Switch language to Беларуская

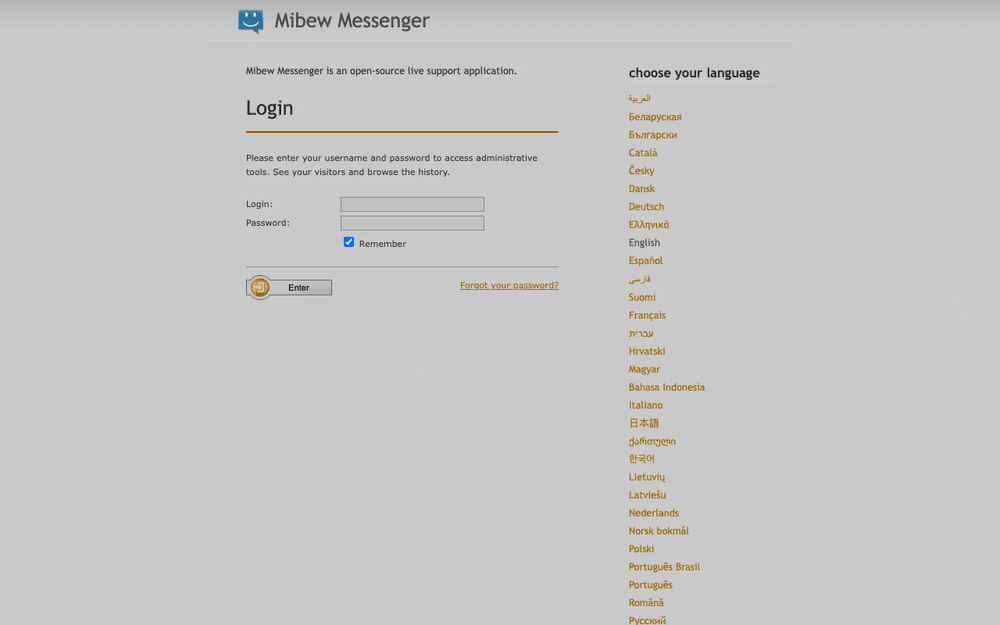(x=655, y=117)
